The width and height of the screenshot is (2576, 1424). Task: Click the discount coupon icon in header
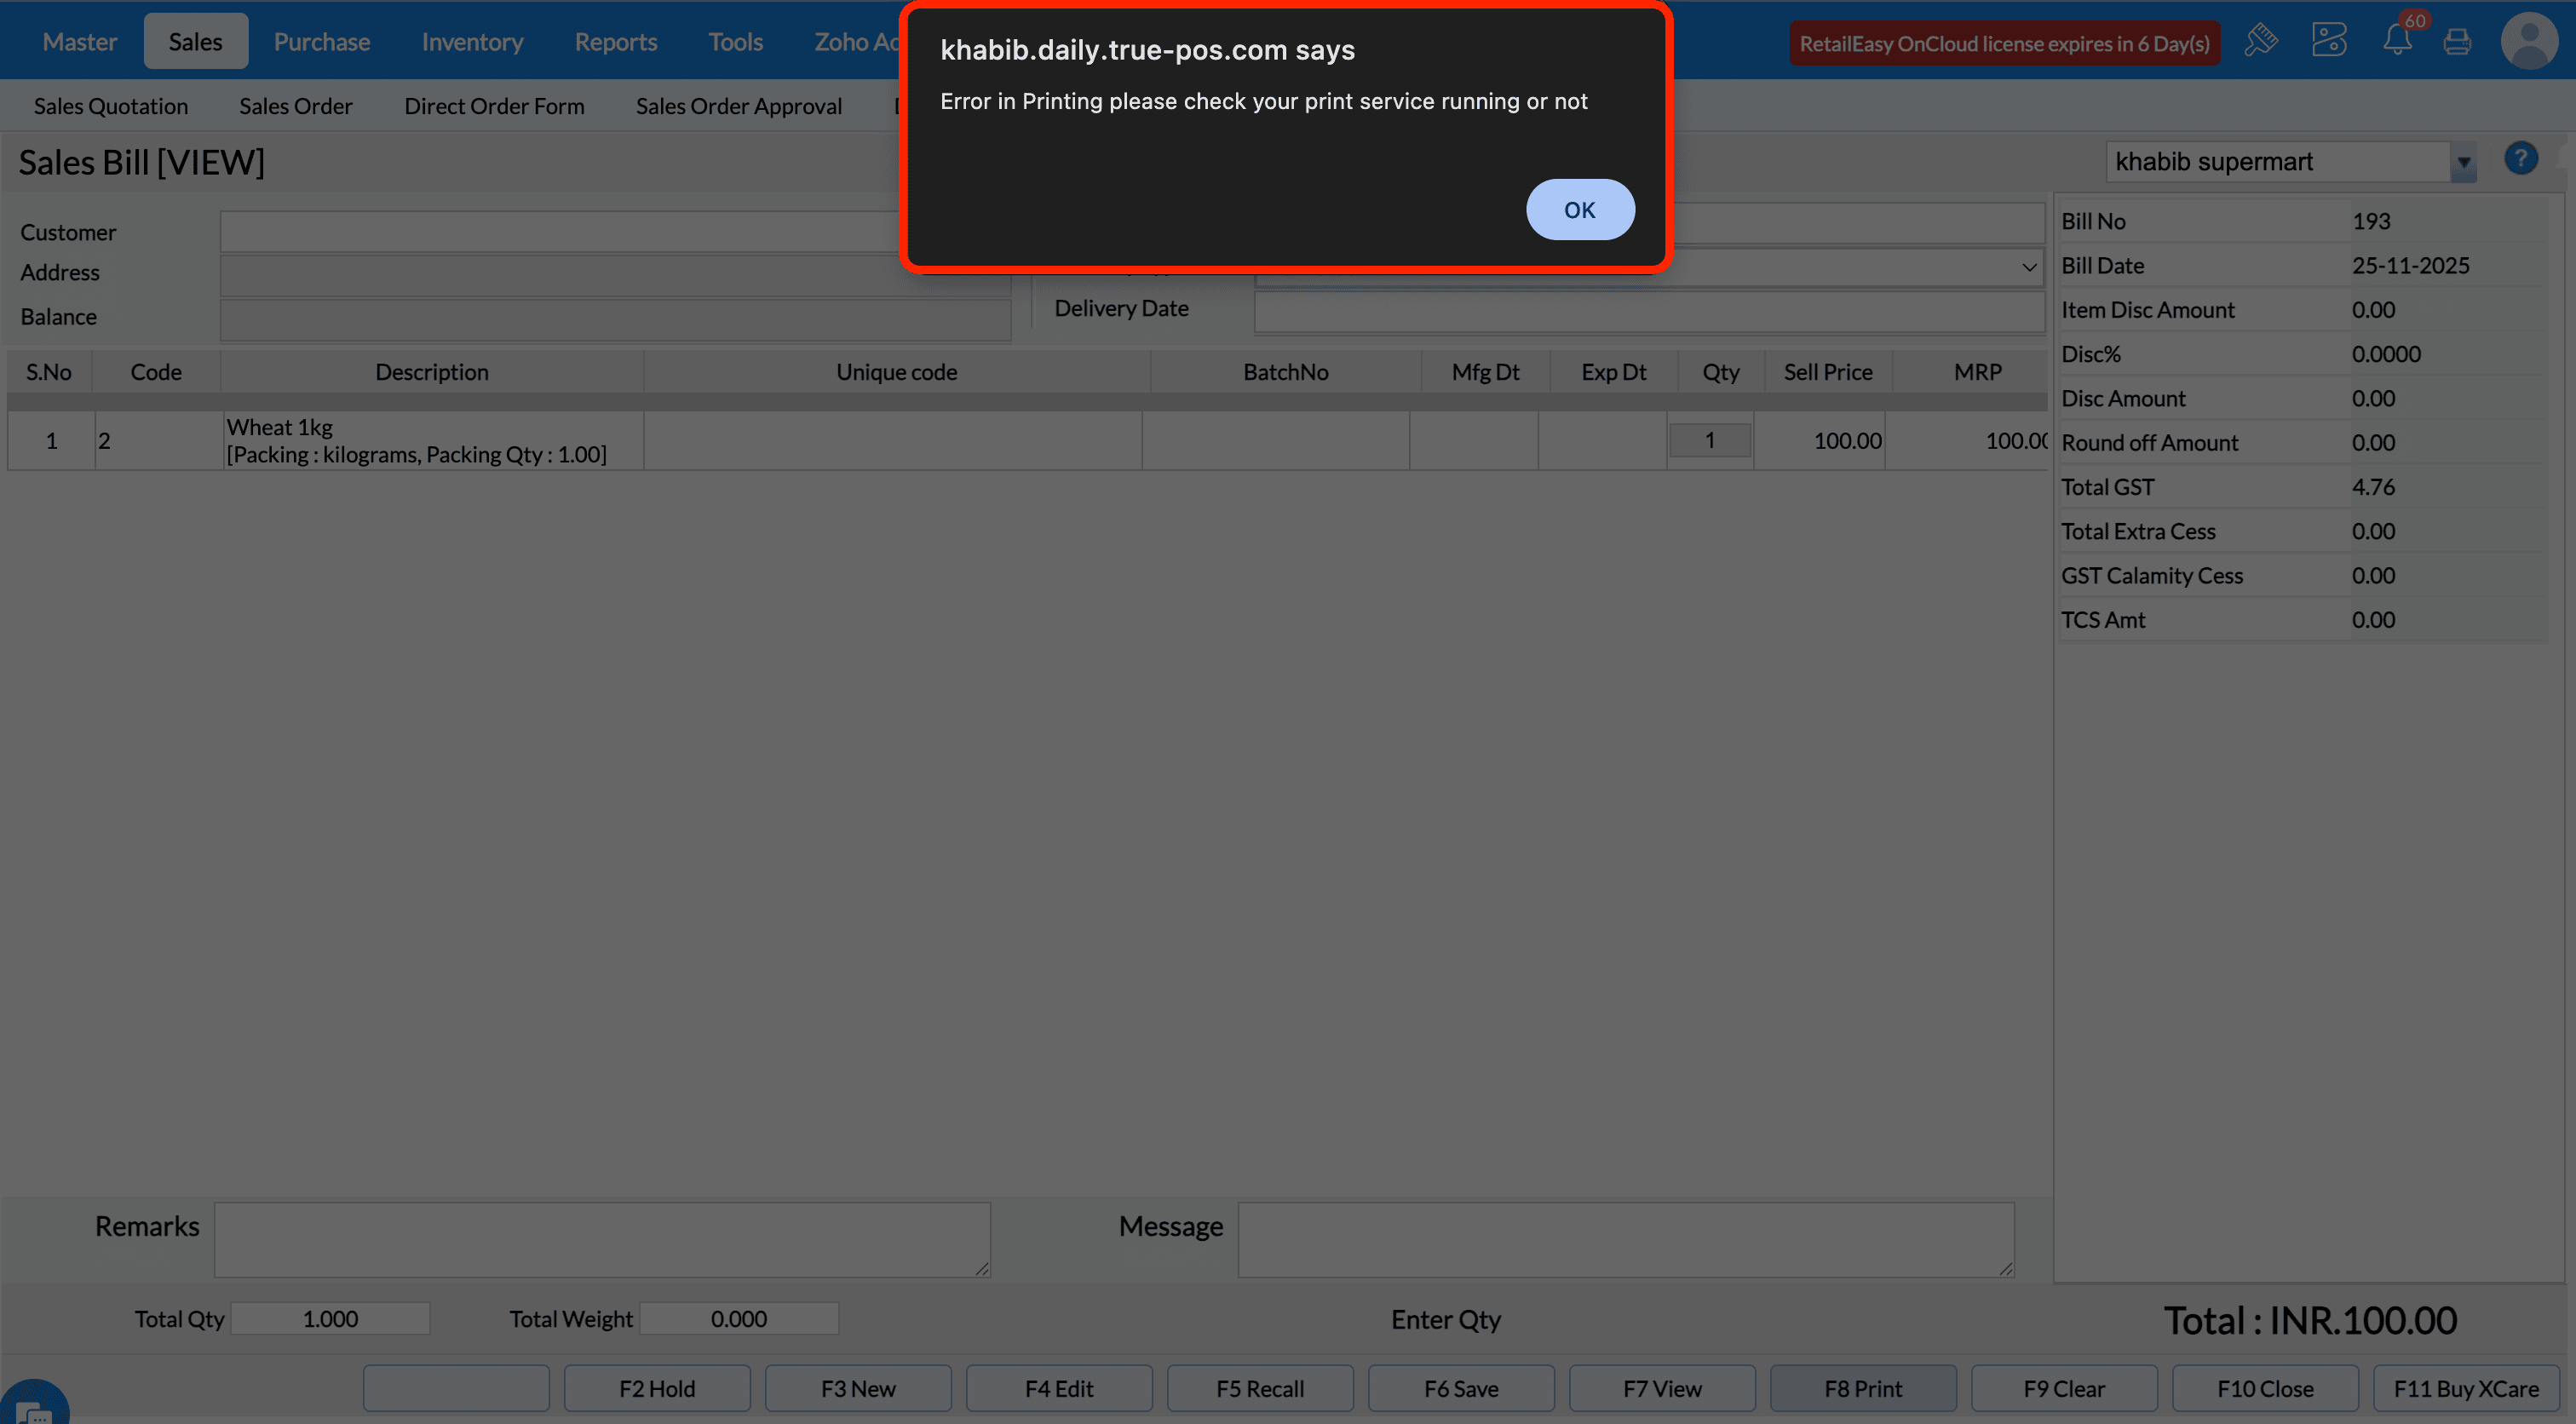(2328, 41)
